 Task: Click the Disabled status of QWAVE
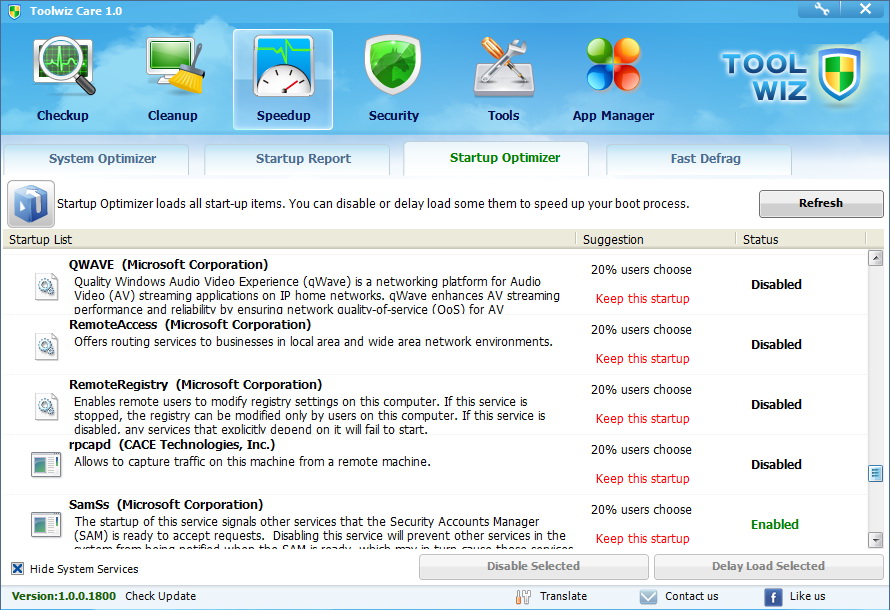click(776, 284)
